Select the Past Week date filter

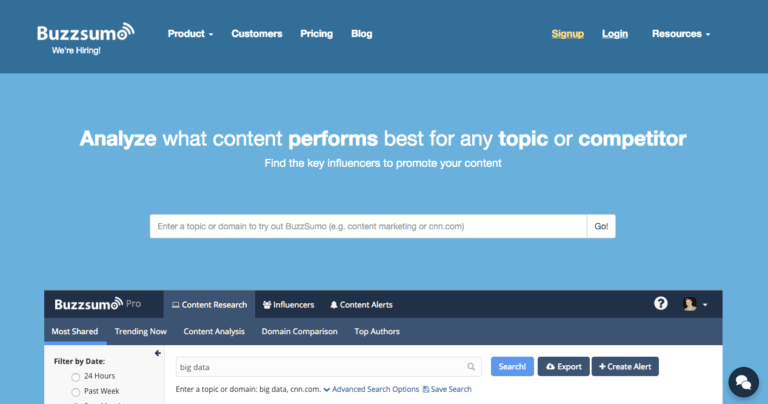point(76,391)
